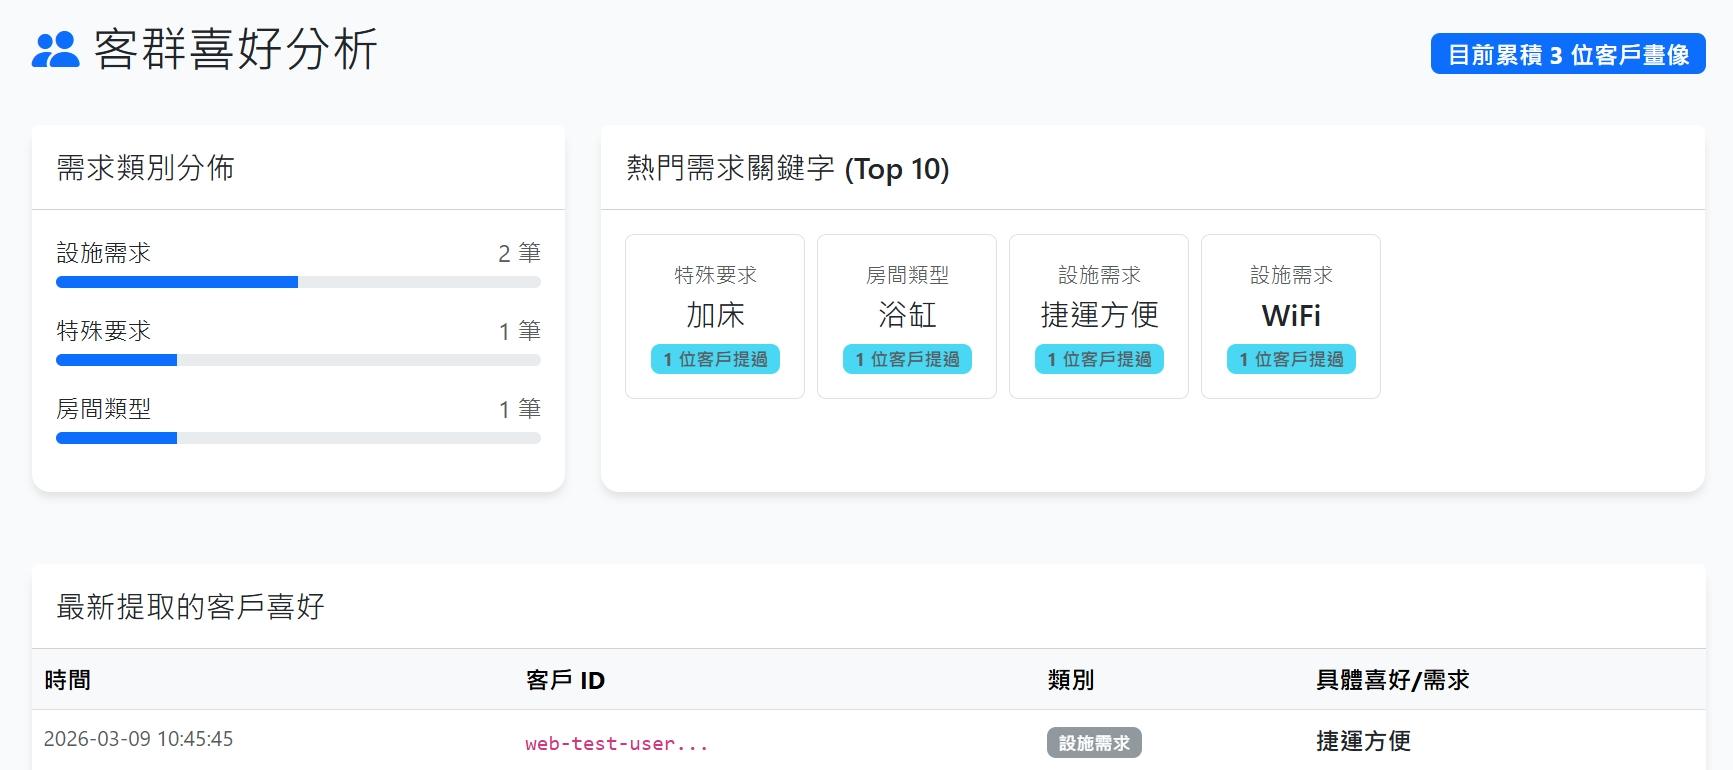Click the 1 位客戶提過 badge under 加床
Viewport: 1733px width, 770px height.
(715, 359)
